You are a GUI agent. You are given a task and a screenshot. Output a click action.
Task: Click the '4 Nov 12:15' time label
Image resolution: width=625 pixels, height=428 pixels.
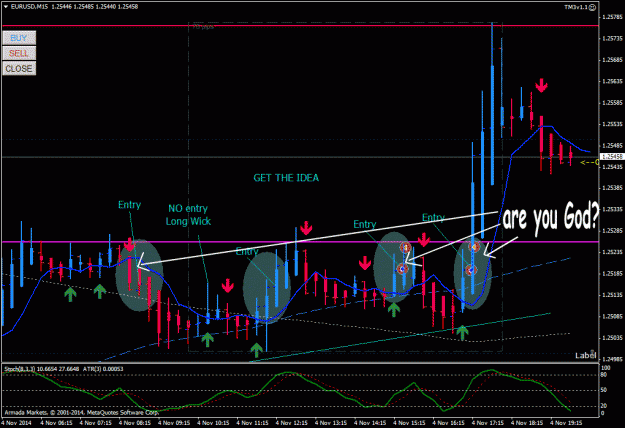click(292, 423)
